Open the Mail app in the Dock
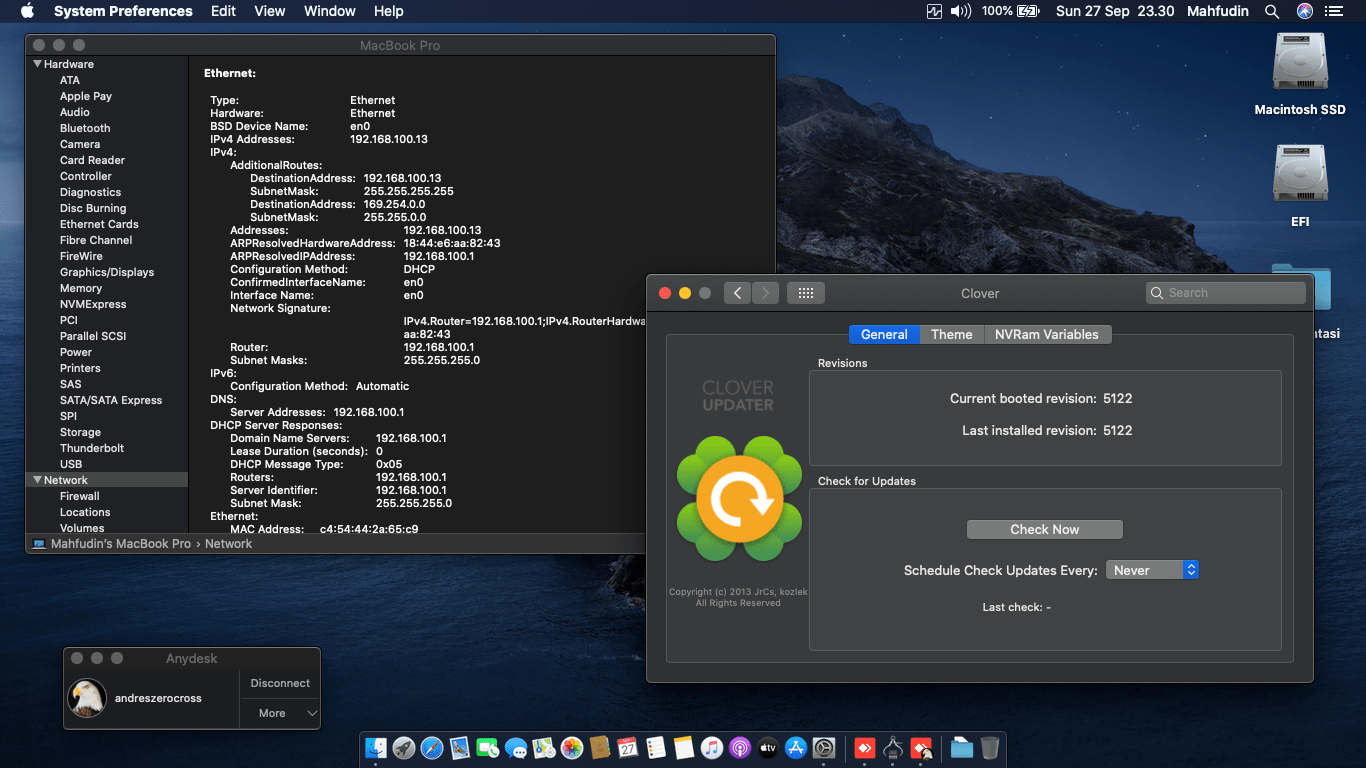The image size is (1366, 768). click(x=460, y=748)
